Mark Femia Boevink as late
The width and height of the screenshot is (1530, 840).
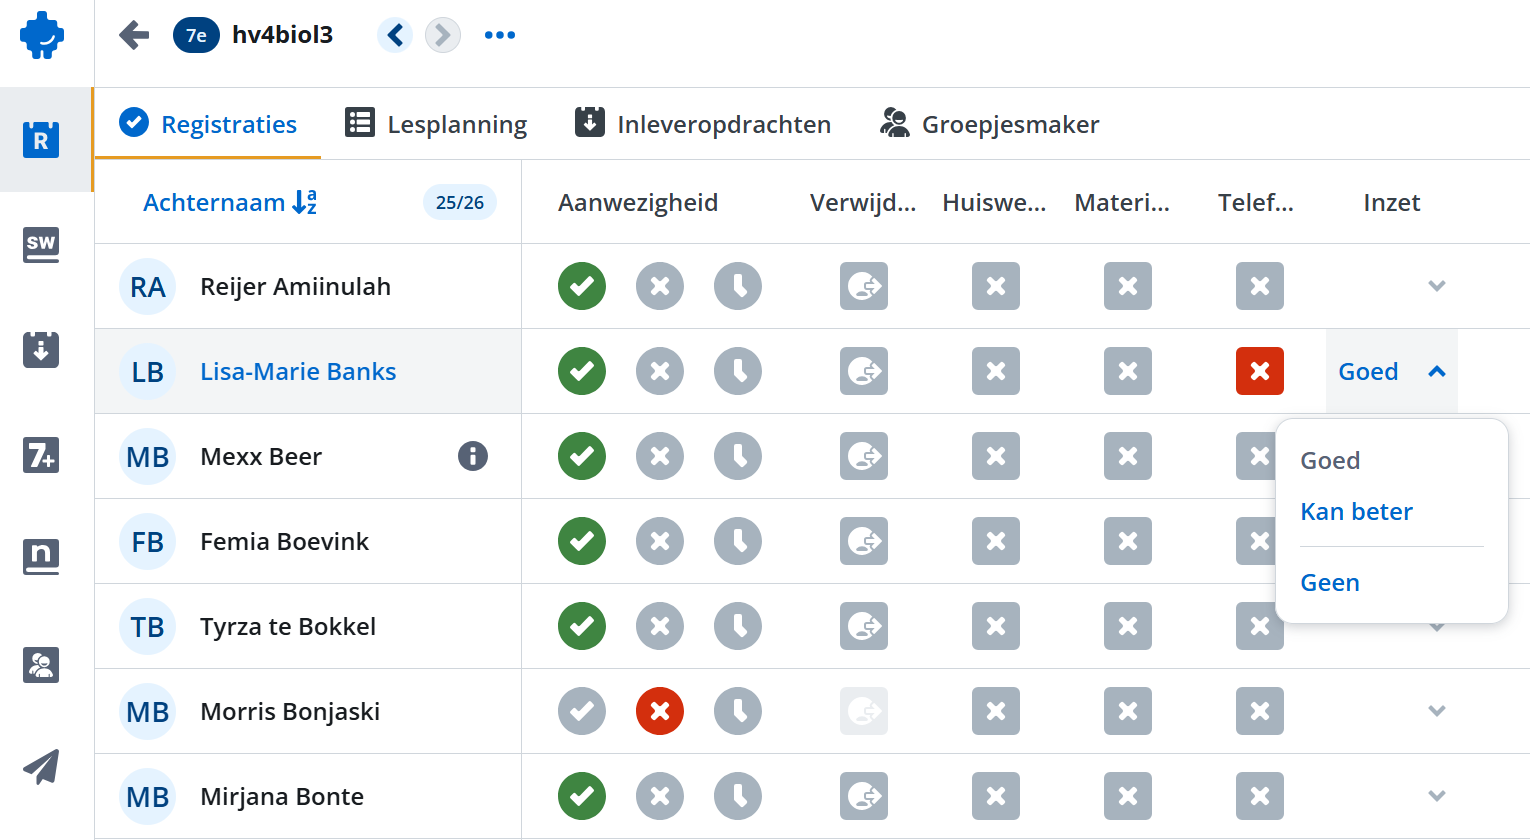point(738,541)
